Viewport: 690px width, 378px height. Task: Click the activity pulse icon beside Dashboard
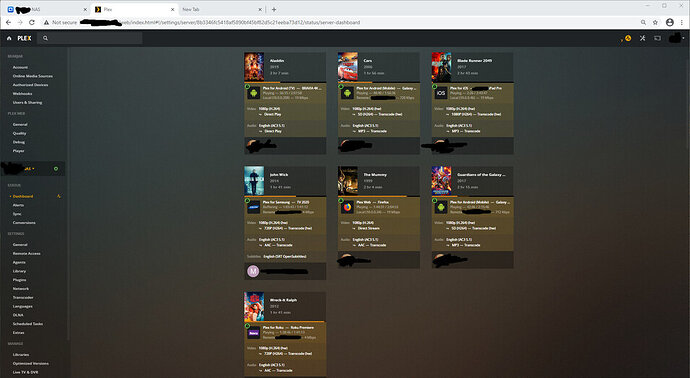point(59,196)
